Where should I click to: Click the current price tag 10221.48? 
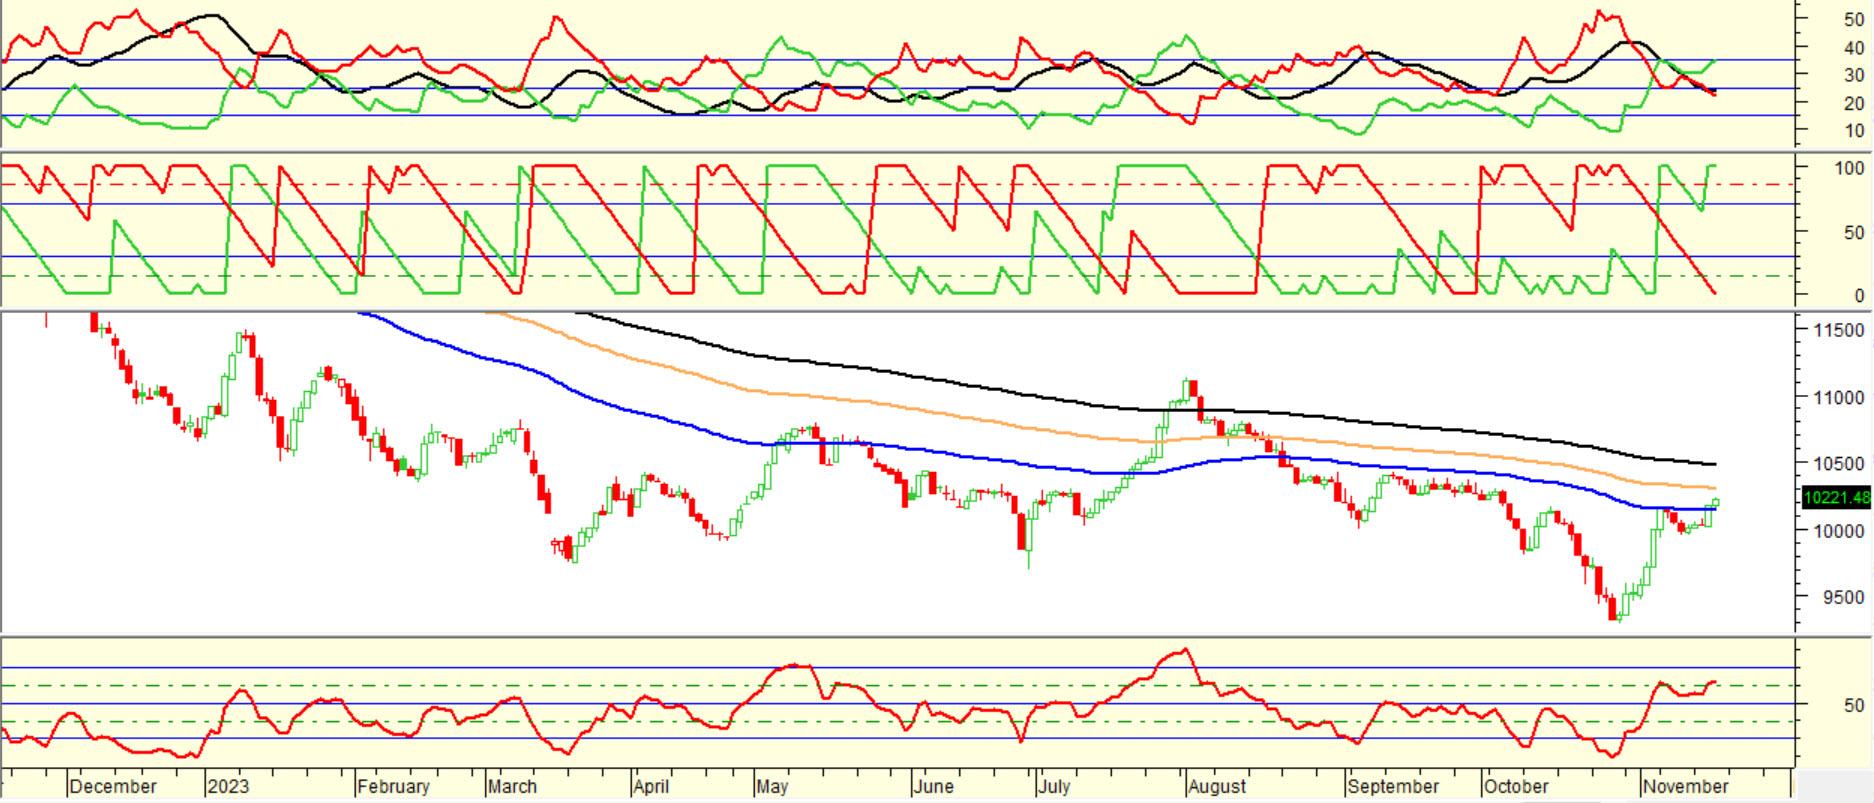coord(1836,497)
